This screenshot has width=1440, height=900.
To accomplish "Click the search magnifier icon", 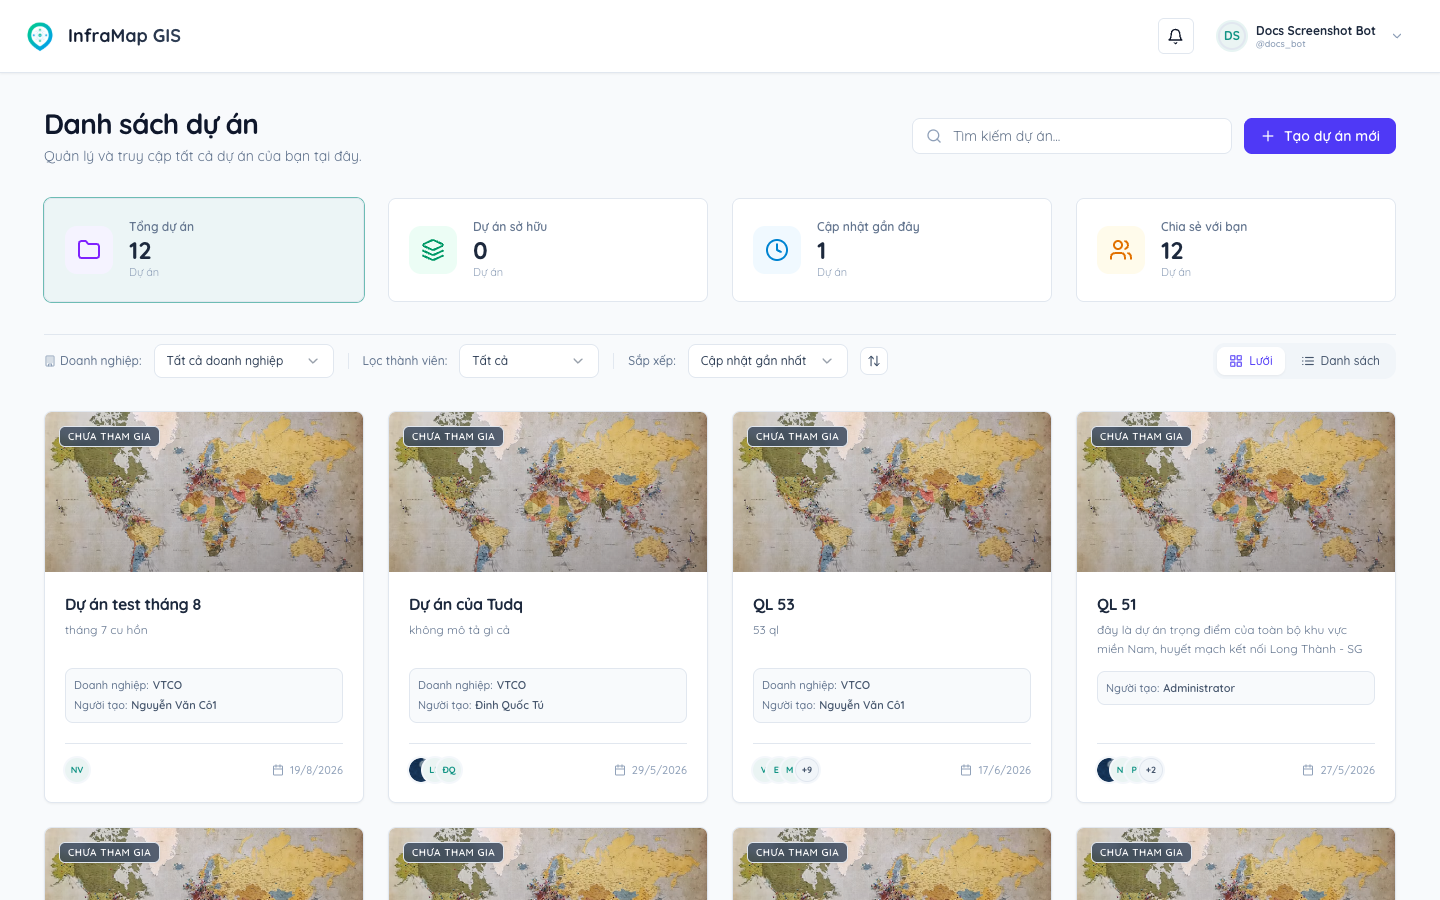I will 934,136.
